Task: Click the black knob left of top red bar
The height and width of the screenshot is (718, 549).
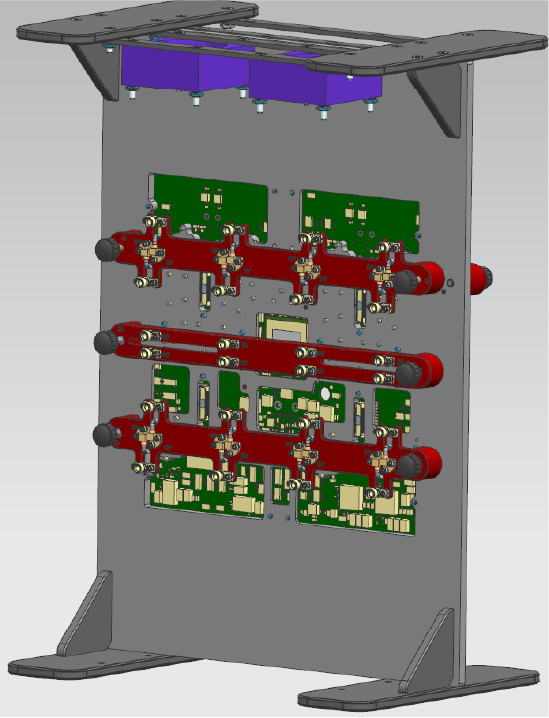Action: tap(107, 249)
